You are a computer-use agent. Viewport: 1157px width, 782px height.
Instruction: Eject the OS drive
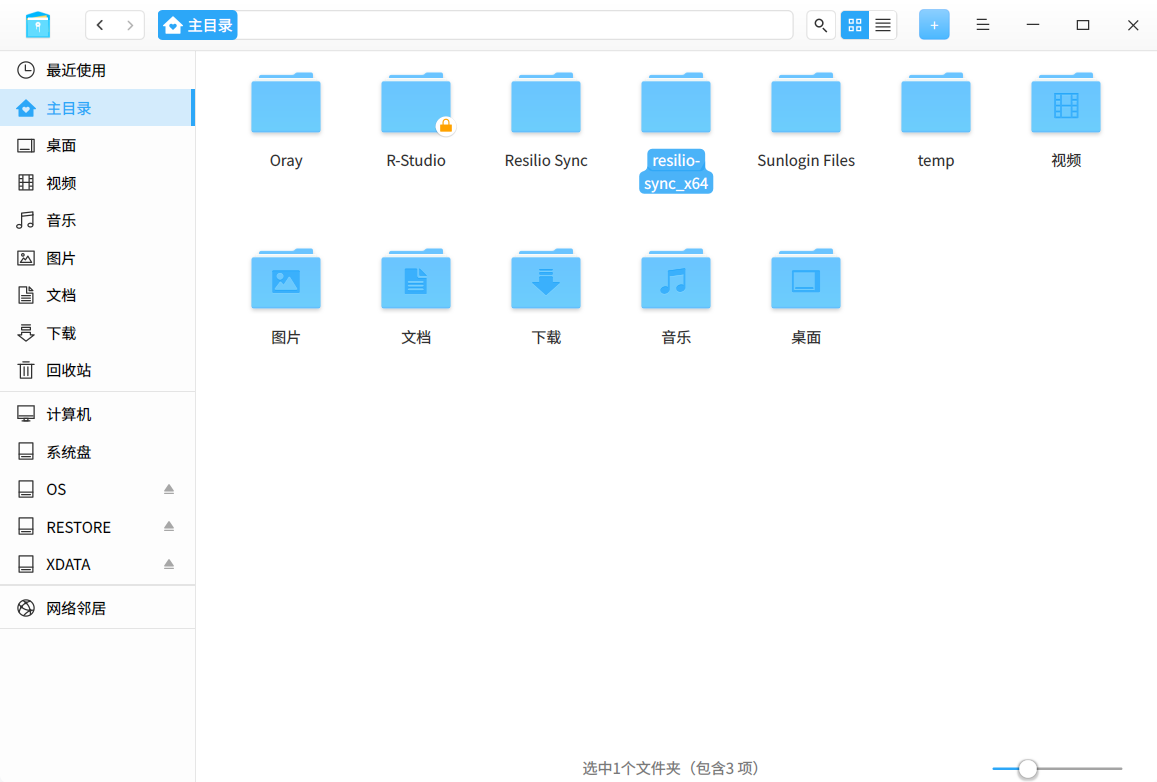[169, 489]
